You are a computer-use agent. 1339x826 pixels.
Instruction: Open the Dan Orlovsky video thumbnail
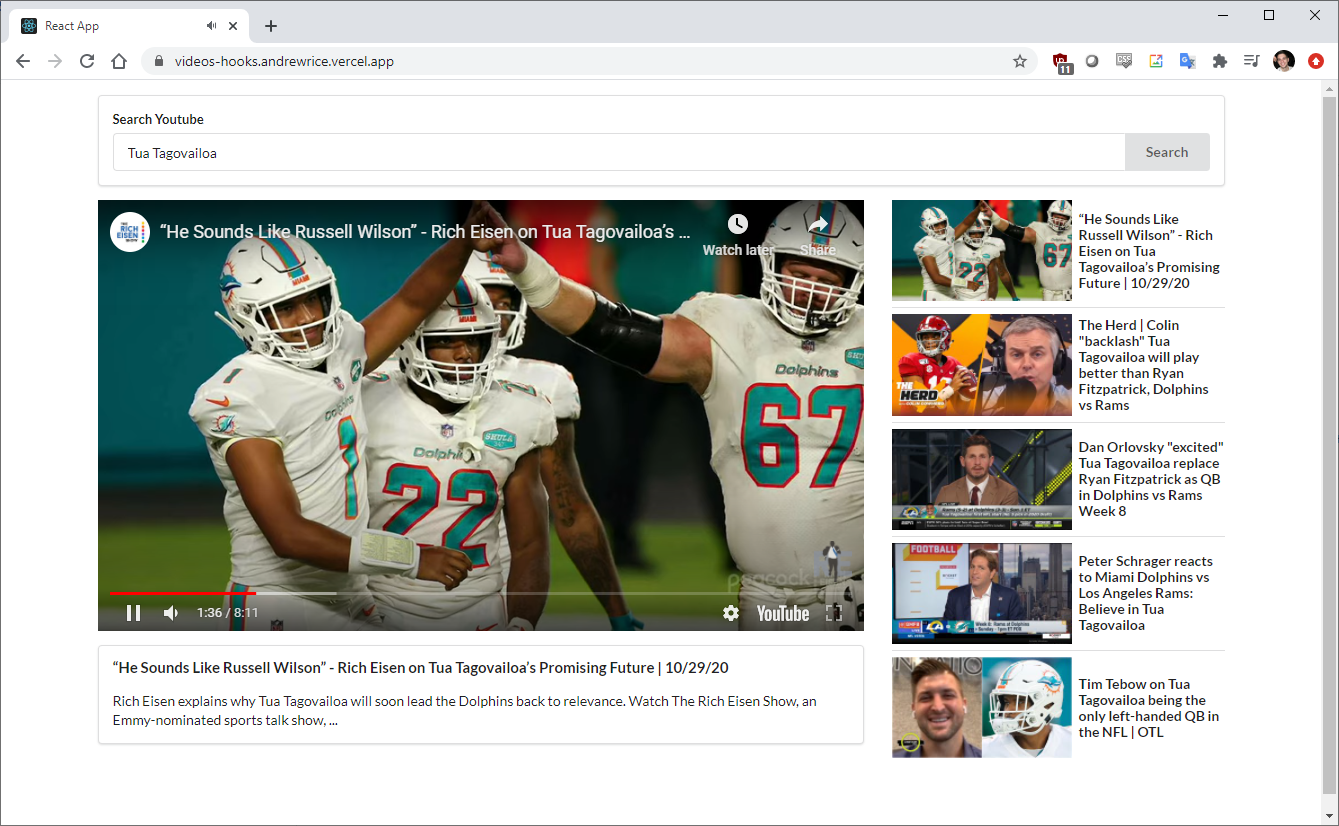point(981,479)
